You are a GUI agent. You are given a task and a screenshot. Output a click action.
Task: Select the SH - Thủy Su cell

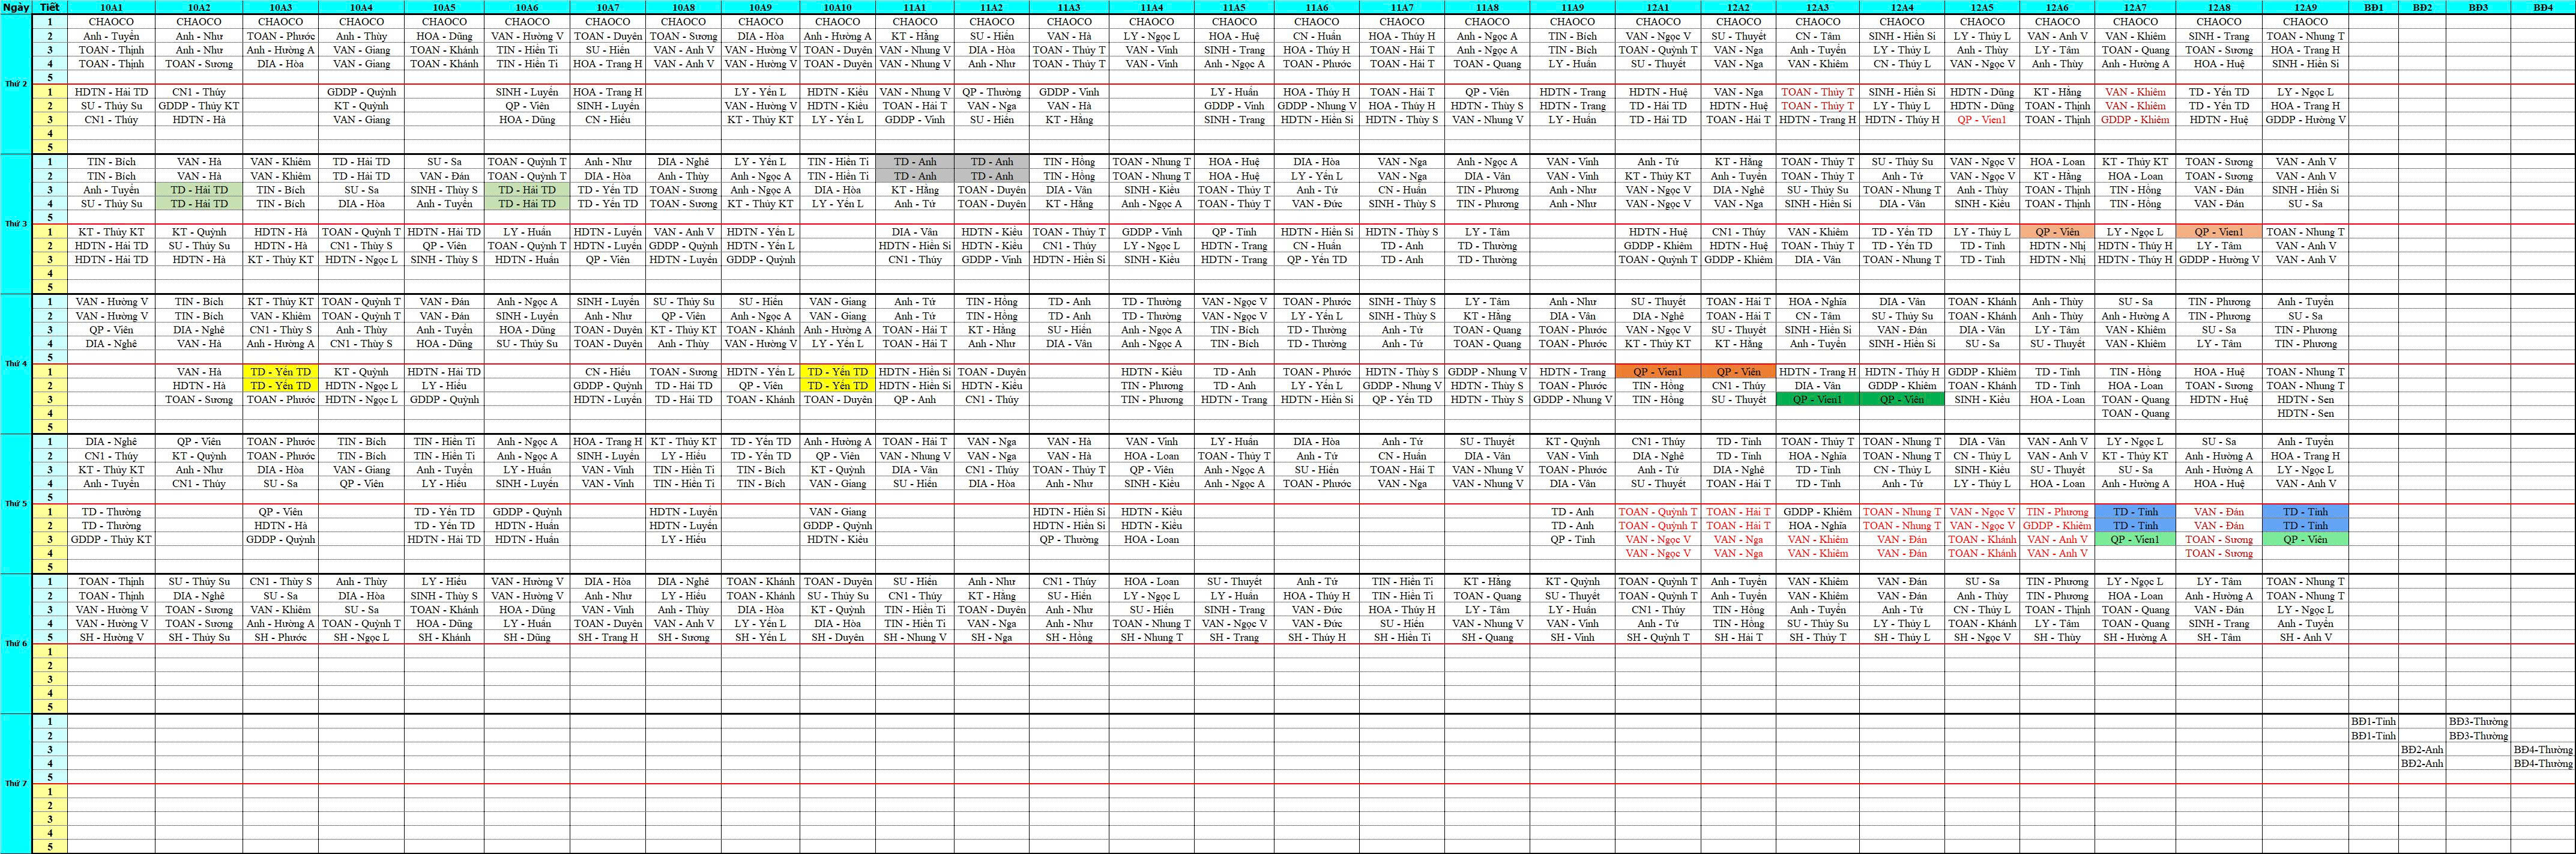point(198,638)
